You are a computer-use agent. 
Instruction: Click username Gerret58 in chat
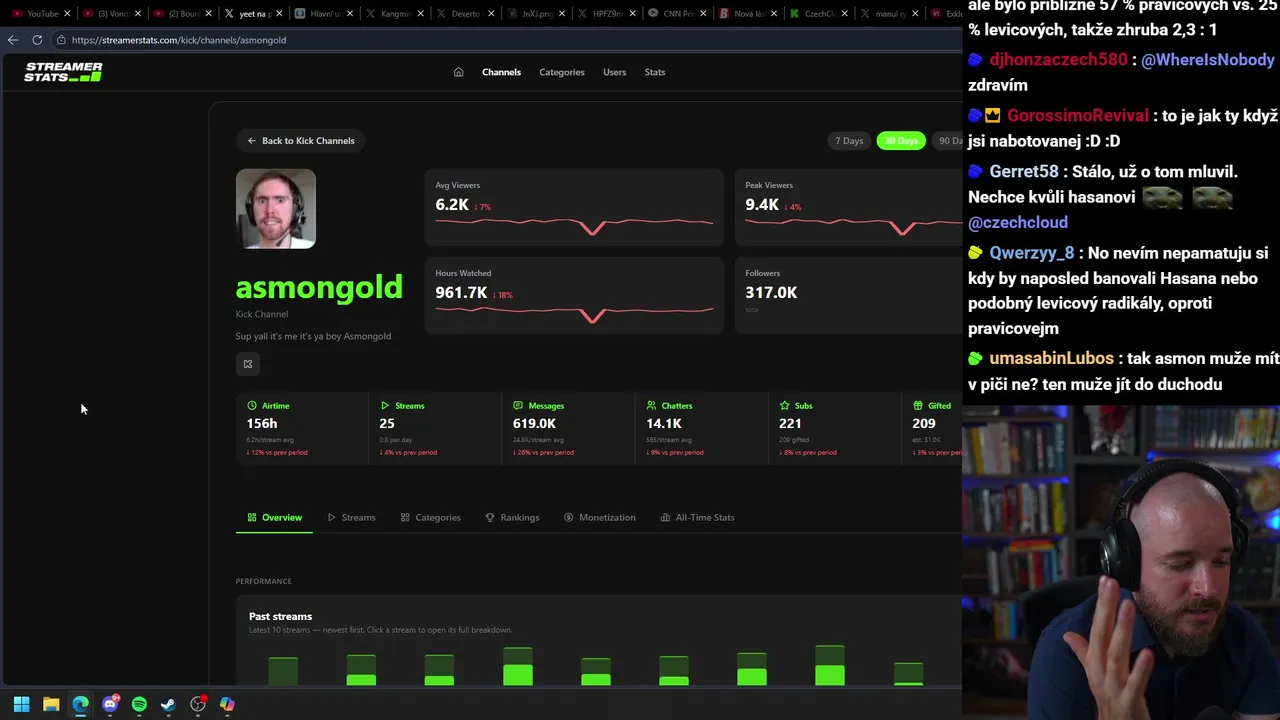[x=1024, y=172]
